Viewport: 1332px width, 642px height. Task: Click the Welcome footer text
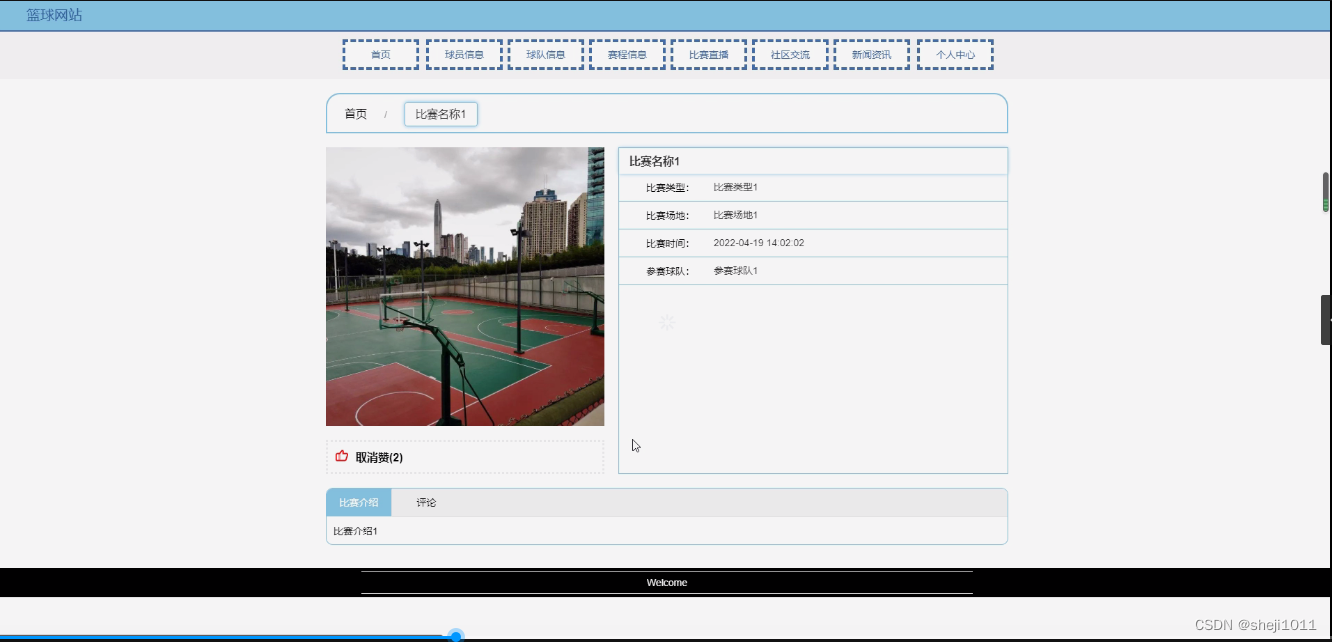(666, 582)
